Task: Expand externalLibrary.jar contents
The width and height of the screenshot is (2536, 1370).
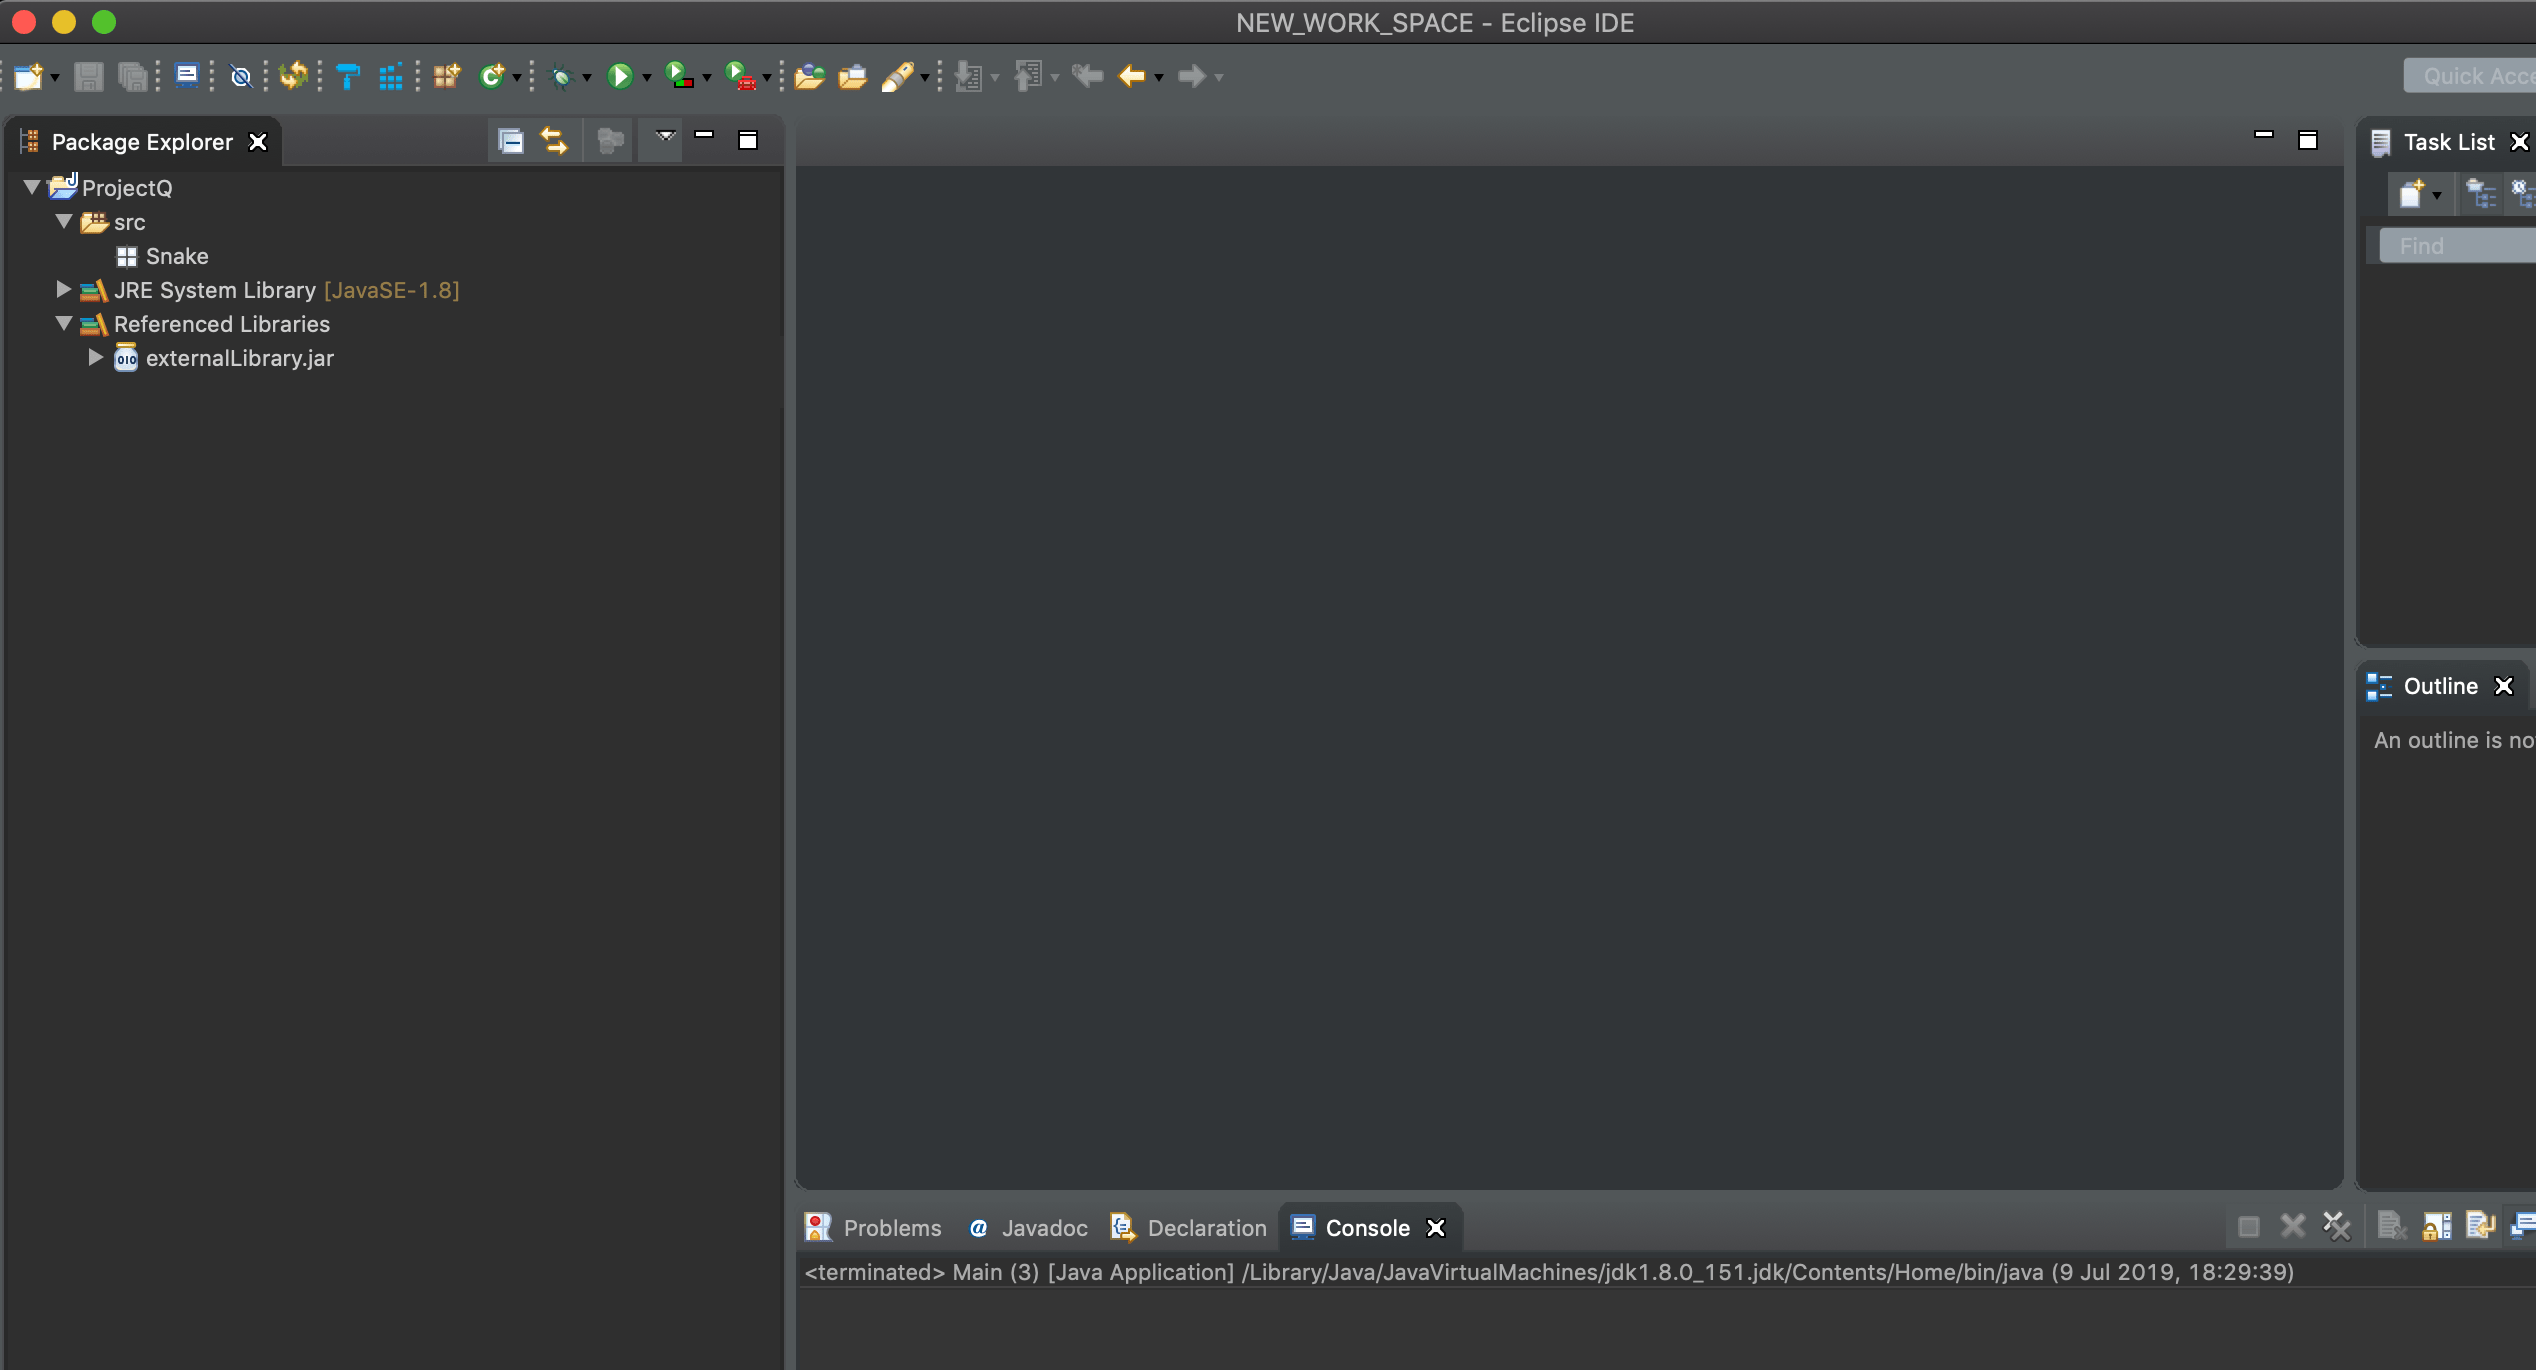Action: click(96, 358)
